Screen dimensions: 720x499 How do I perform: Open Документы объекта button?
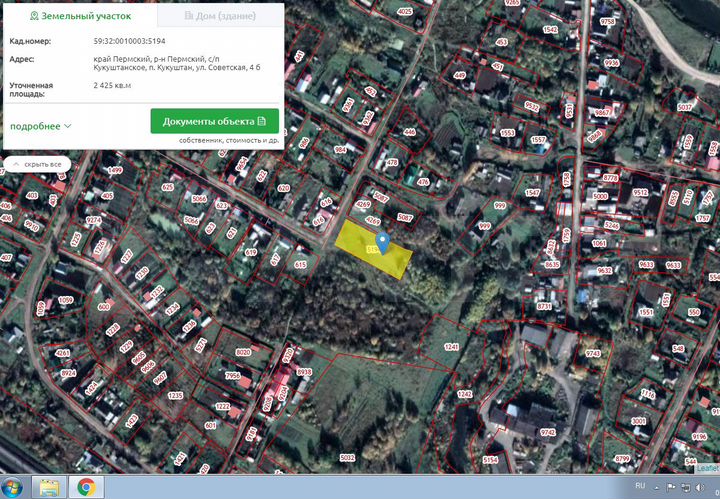pyautogui.click(x=214, y=121)
